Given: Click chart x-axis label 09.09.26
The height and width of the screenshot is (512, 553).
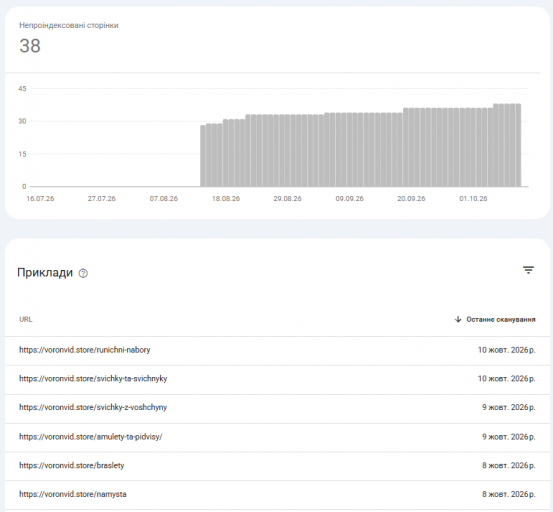Looking at the screenshot, I should [x=350, y=199].
